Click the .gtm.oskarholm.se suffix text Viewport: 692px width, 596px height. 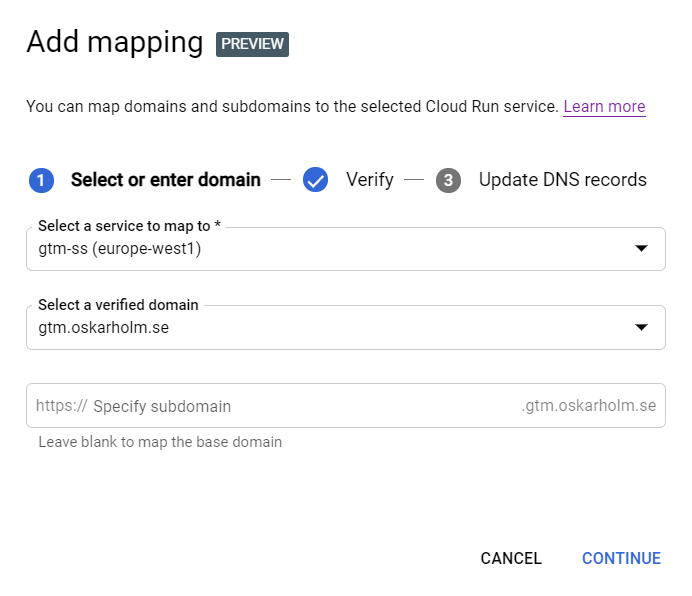click(x=588, y=406)
